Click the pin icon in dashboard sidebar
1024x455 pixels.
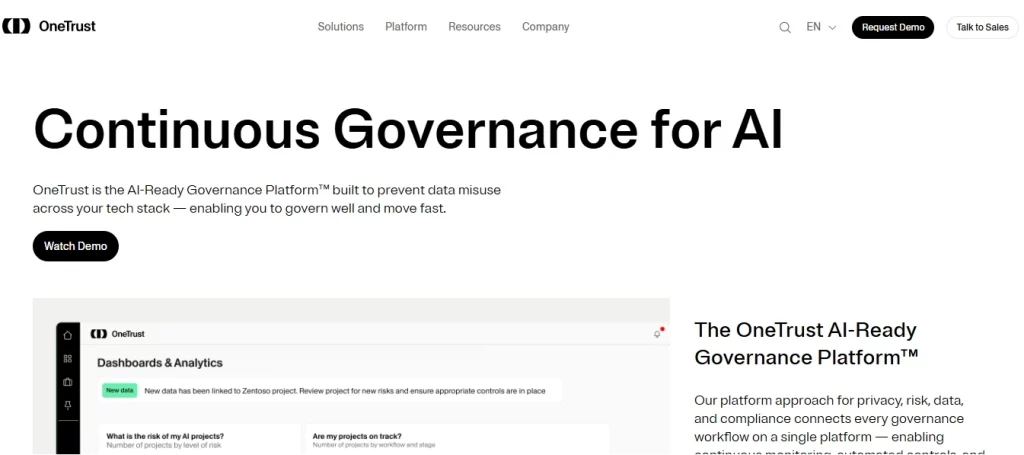click(x=68, y=405)
